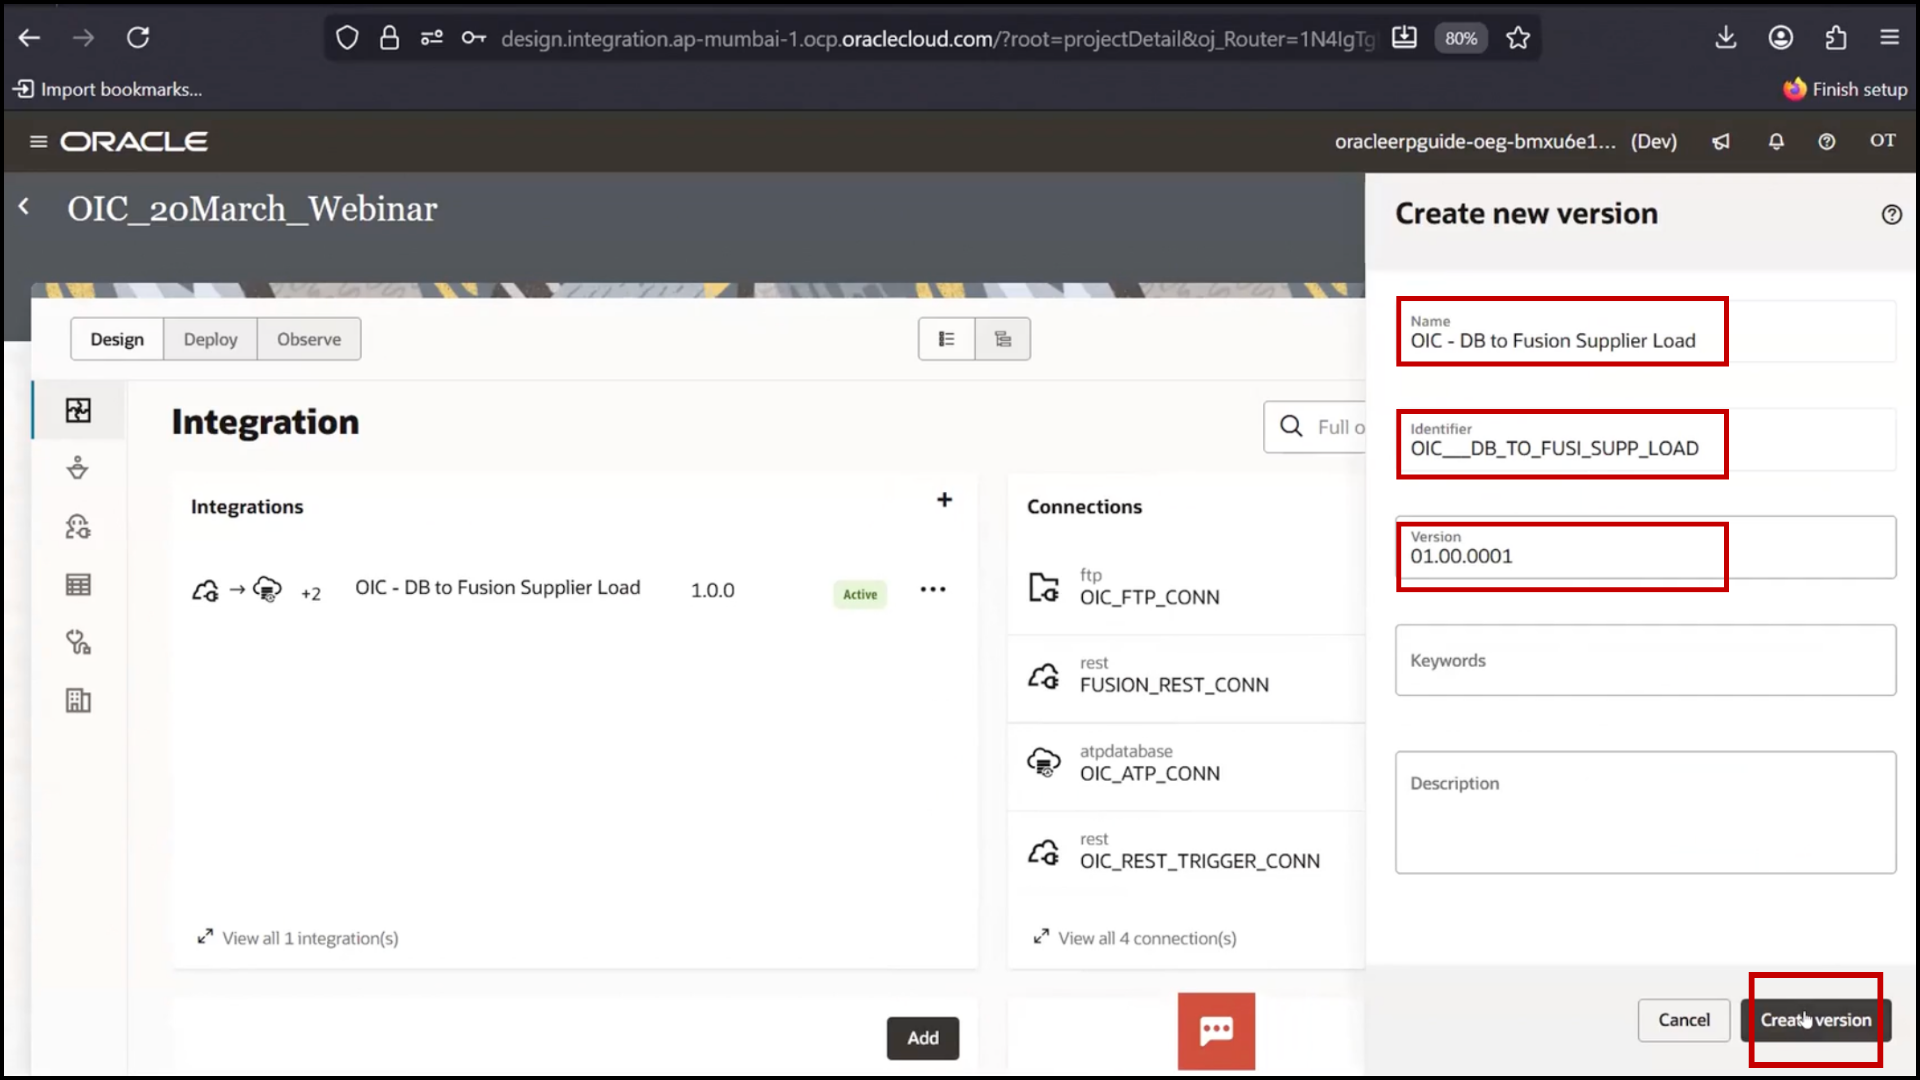Switch to the Deploy tab
The height and width of the screenshot is (1080, 1920).
pyautogui.click(x=210, y=339)
